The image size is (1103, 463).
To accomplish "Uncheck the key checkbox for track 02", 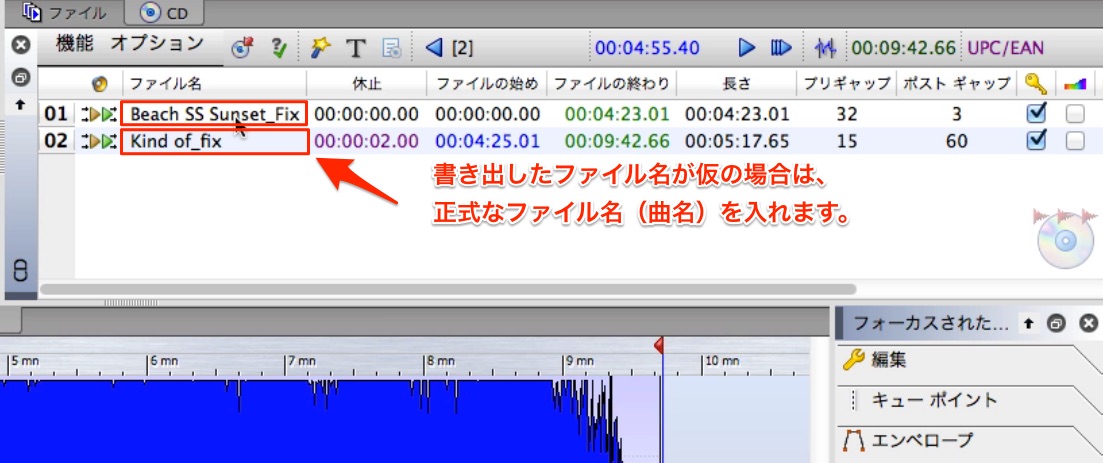I will [1036, 141].
